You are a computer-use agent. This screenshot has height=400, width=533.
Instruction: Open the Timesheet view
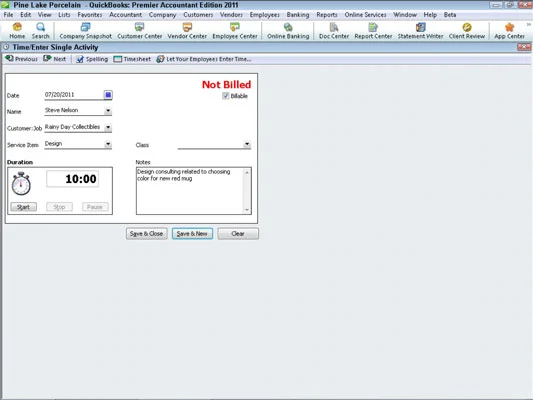(x=132, y=59)
